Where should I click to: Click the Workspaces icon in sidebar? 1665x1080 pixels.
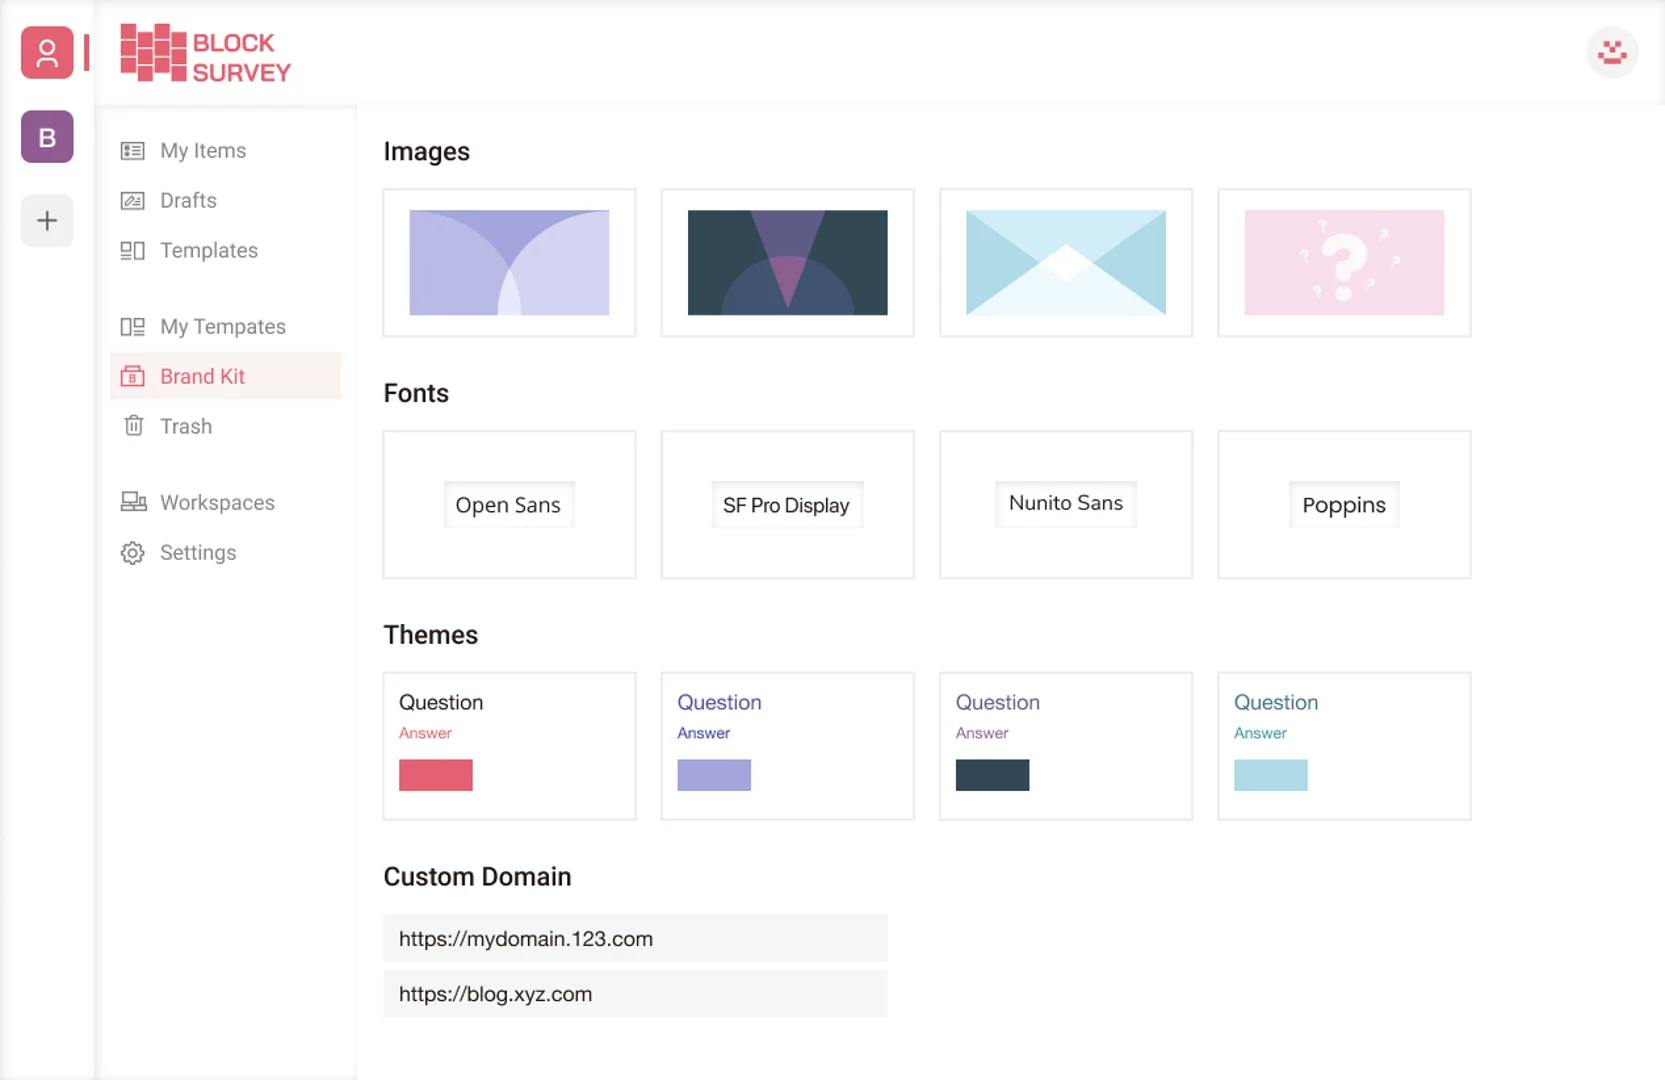coord(133,502)
